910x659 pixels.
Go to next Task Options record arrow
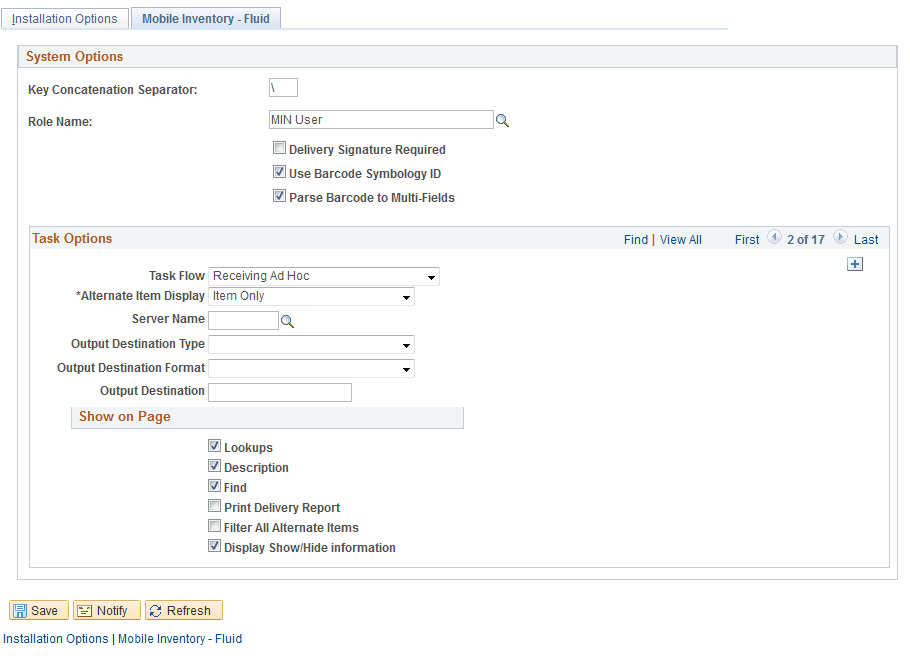tap(839, 239)
